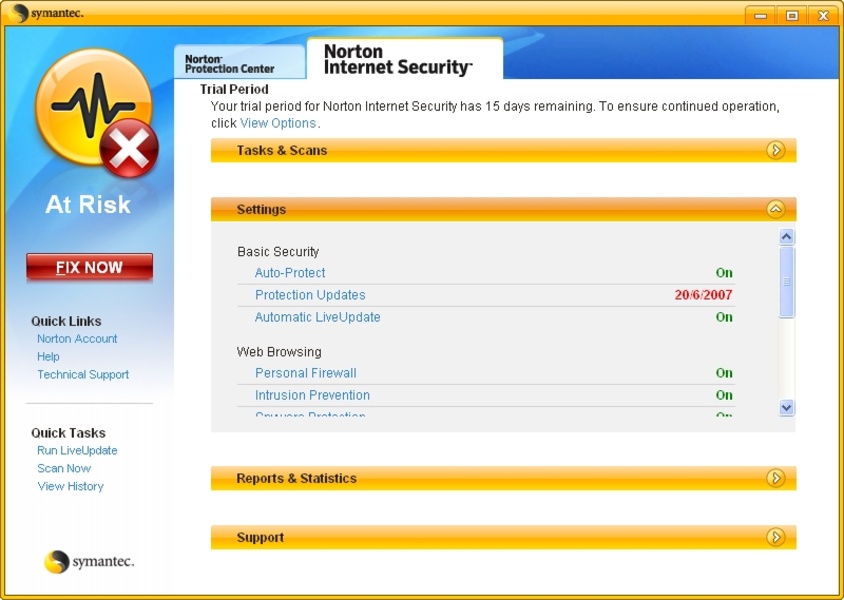Click the At Risk status pulse icon
The height and width of the screenshot is (600, 844).
click(96, 113)
